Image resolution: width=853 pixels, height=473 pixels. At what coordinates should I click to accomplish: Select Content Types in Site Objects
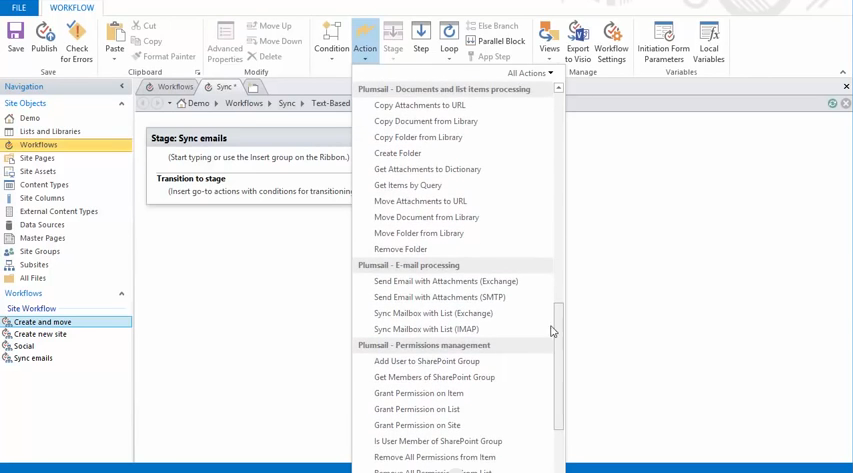[44, 185]
